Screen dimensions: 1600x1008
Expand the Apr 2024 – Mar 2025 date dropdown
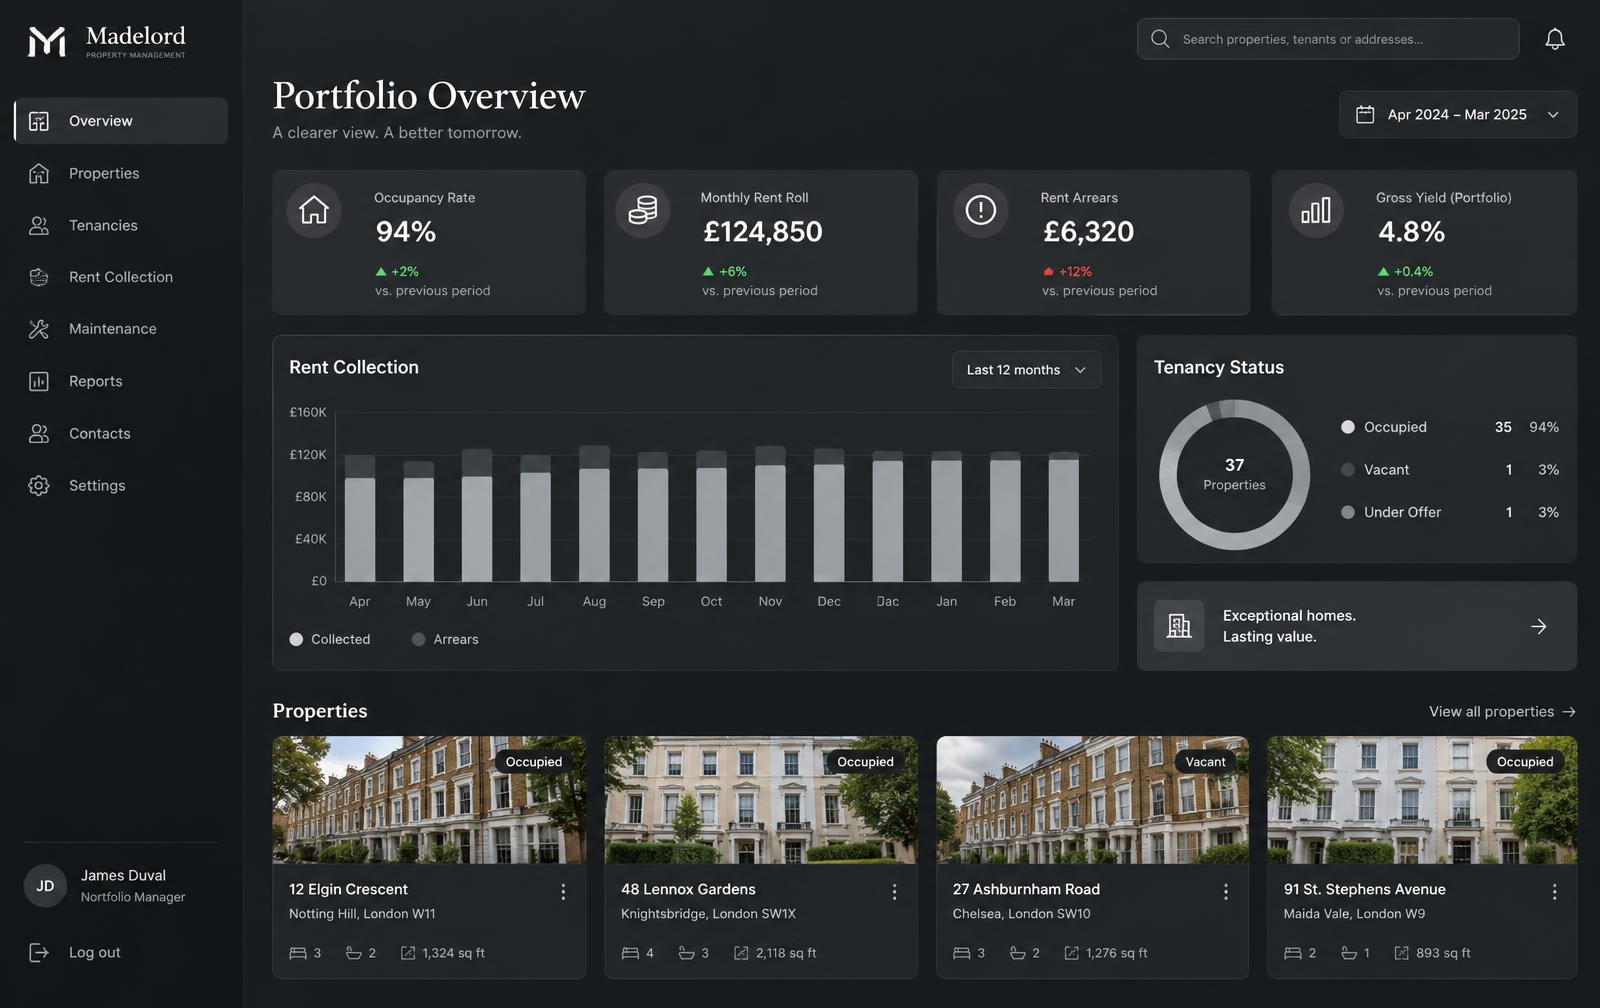[x=1458, y=114]
